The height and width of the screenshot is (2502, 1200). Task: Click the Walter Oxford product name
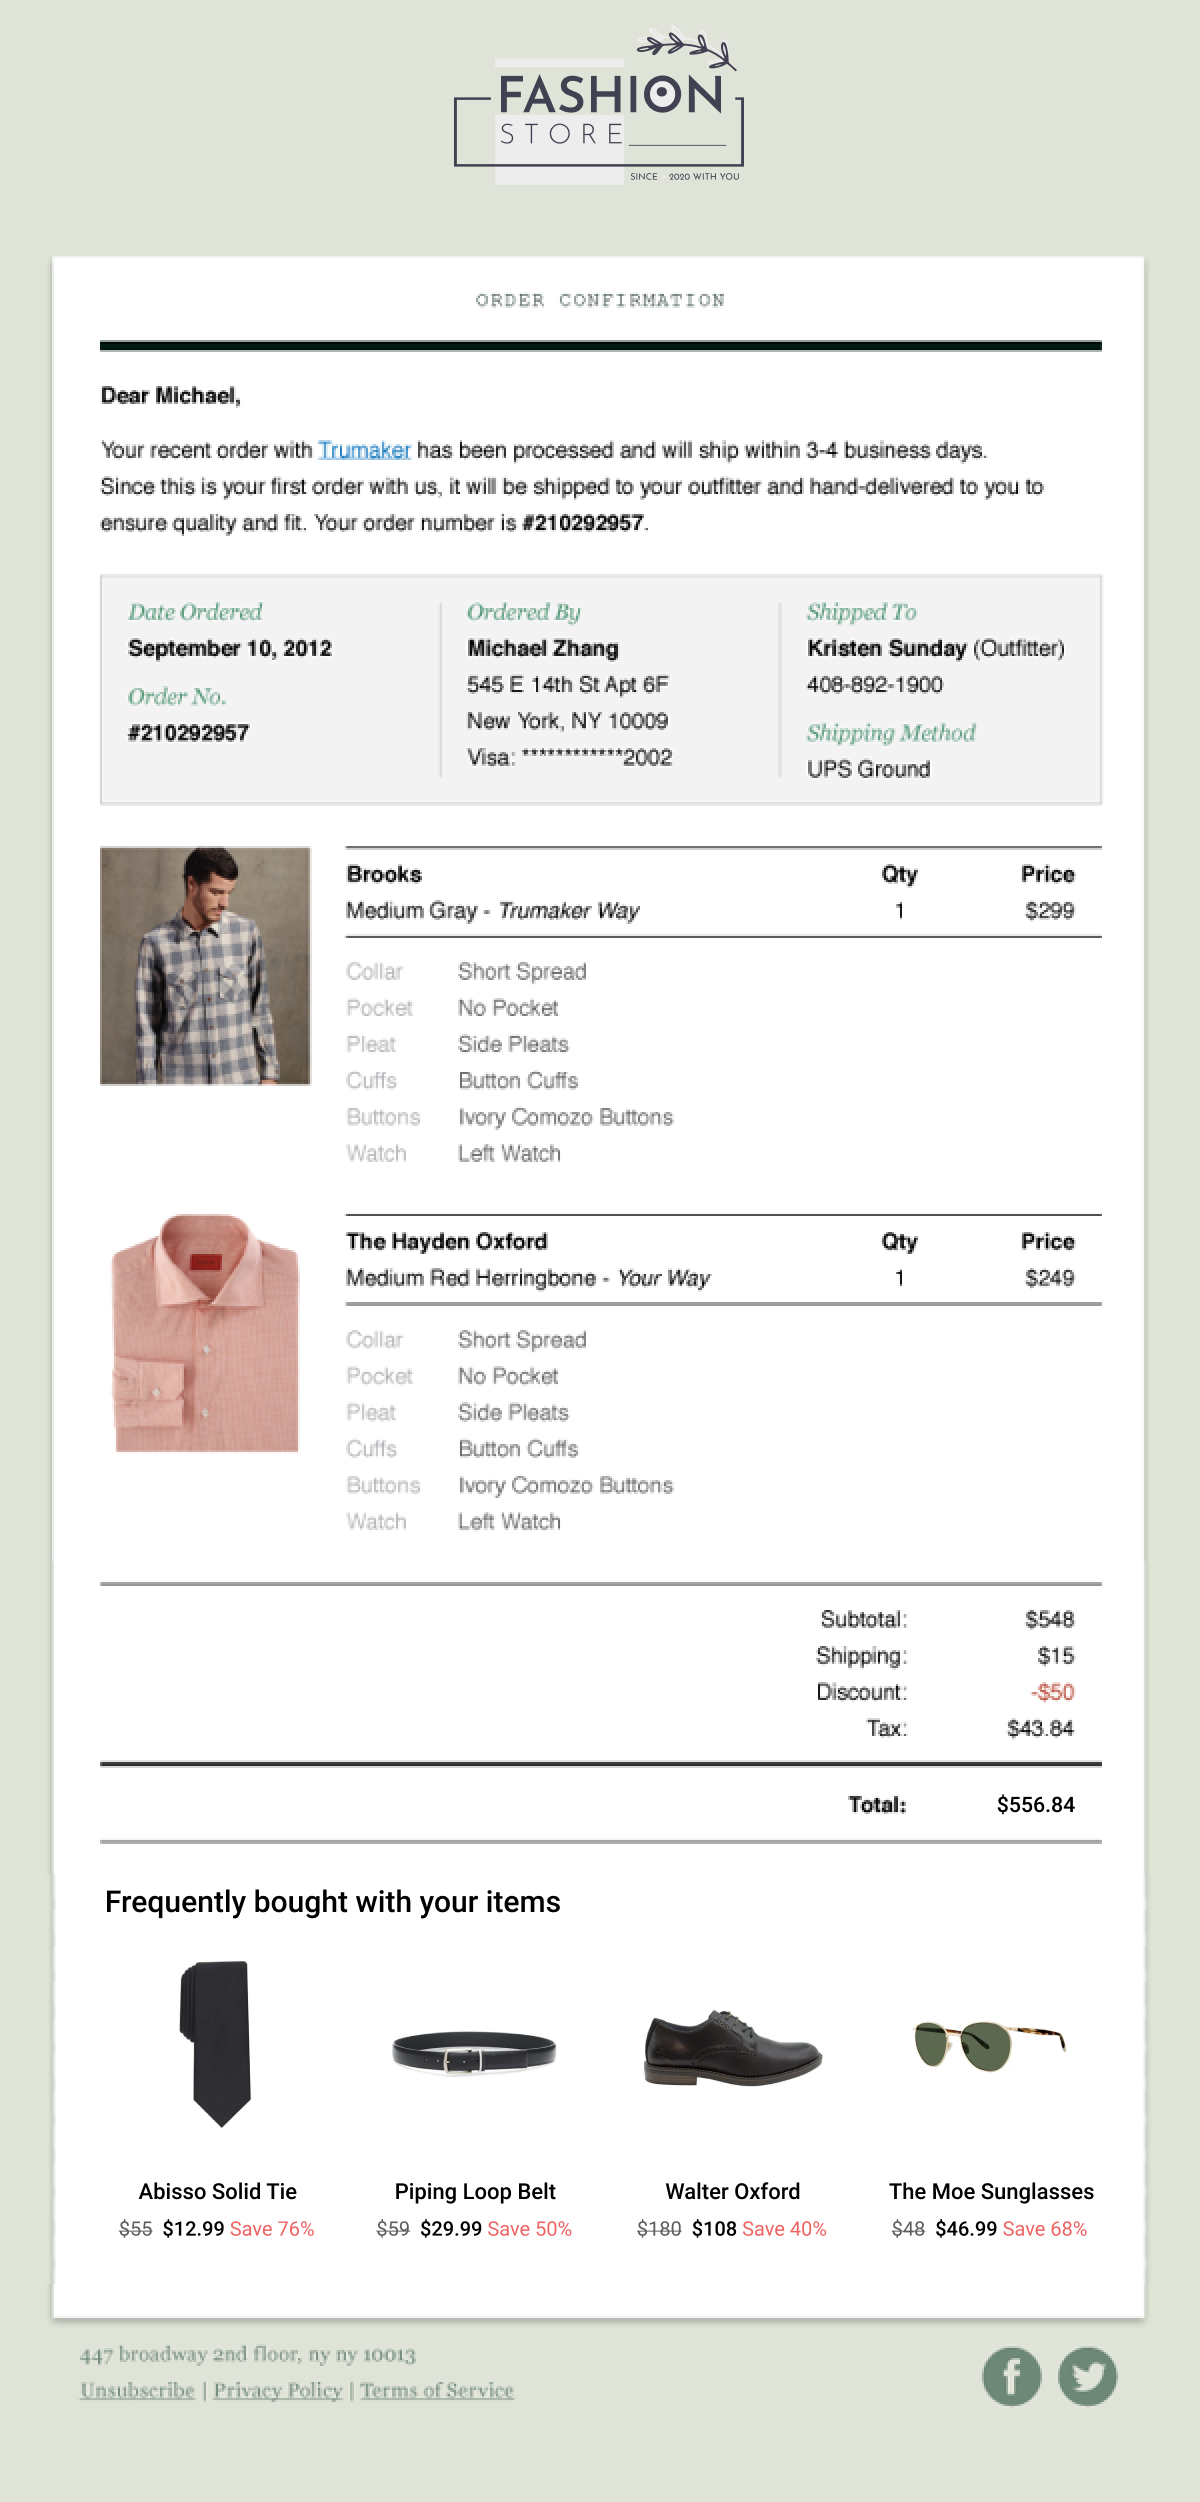pos(733,2191)
